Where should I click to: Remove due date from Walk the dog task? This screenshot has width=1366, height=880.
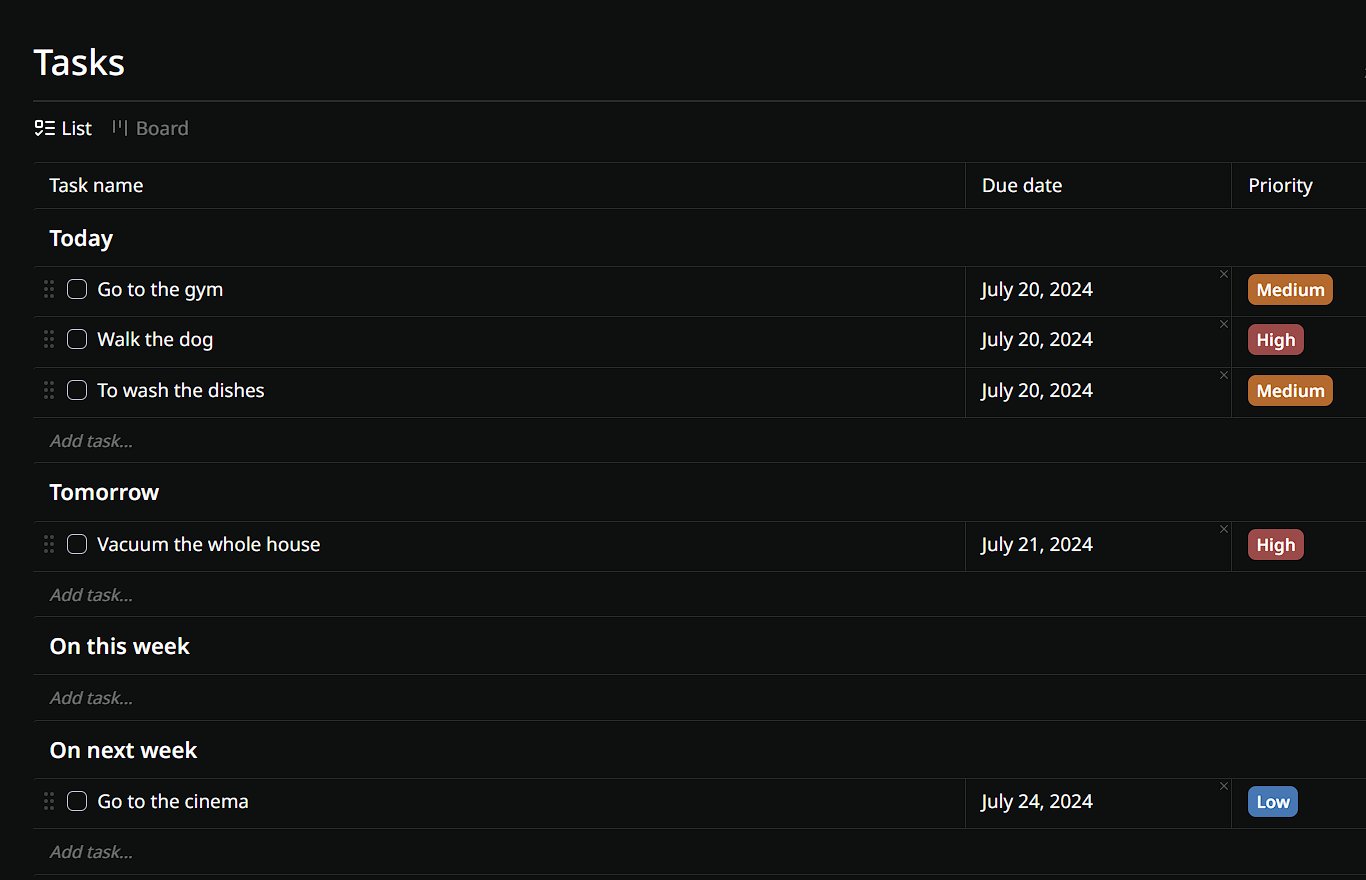pyautogui.click(x=1223, y=324)
